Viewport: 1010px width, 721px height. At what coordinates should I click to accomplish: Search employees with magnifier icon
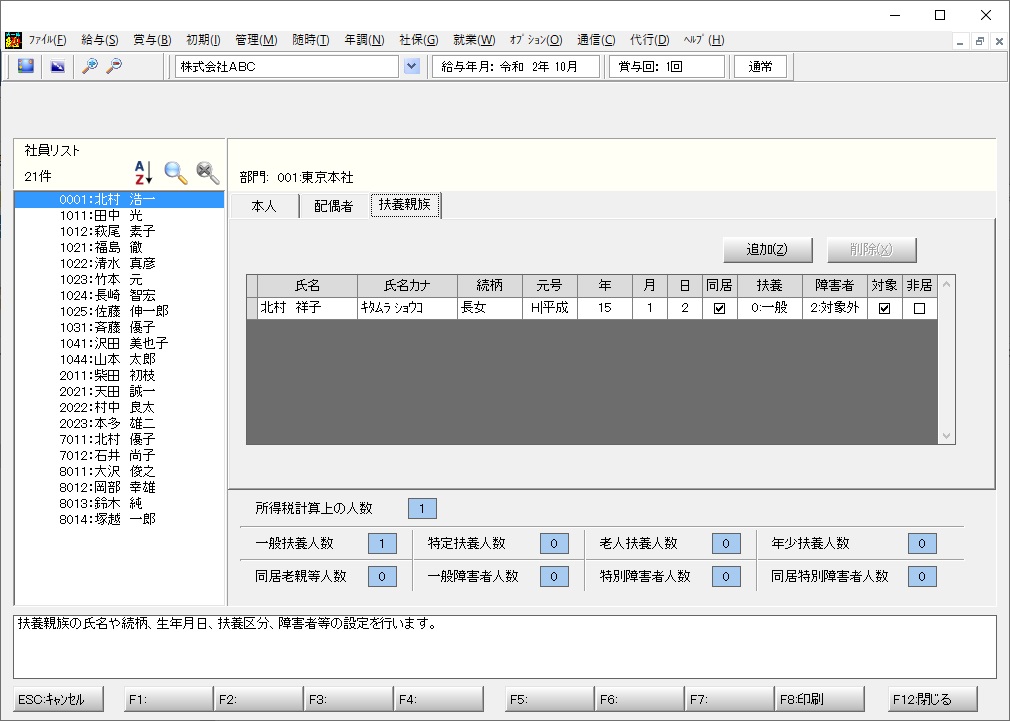pos(175,173)
